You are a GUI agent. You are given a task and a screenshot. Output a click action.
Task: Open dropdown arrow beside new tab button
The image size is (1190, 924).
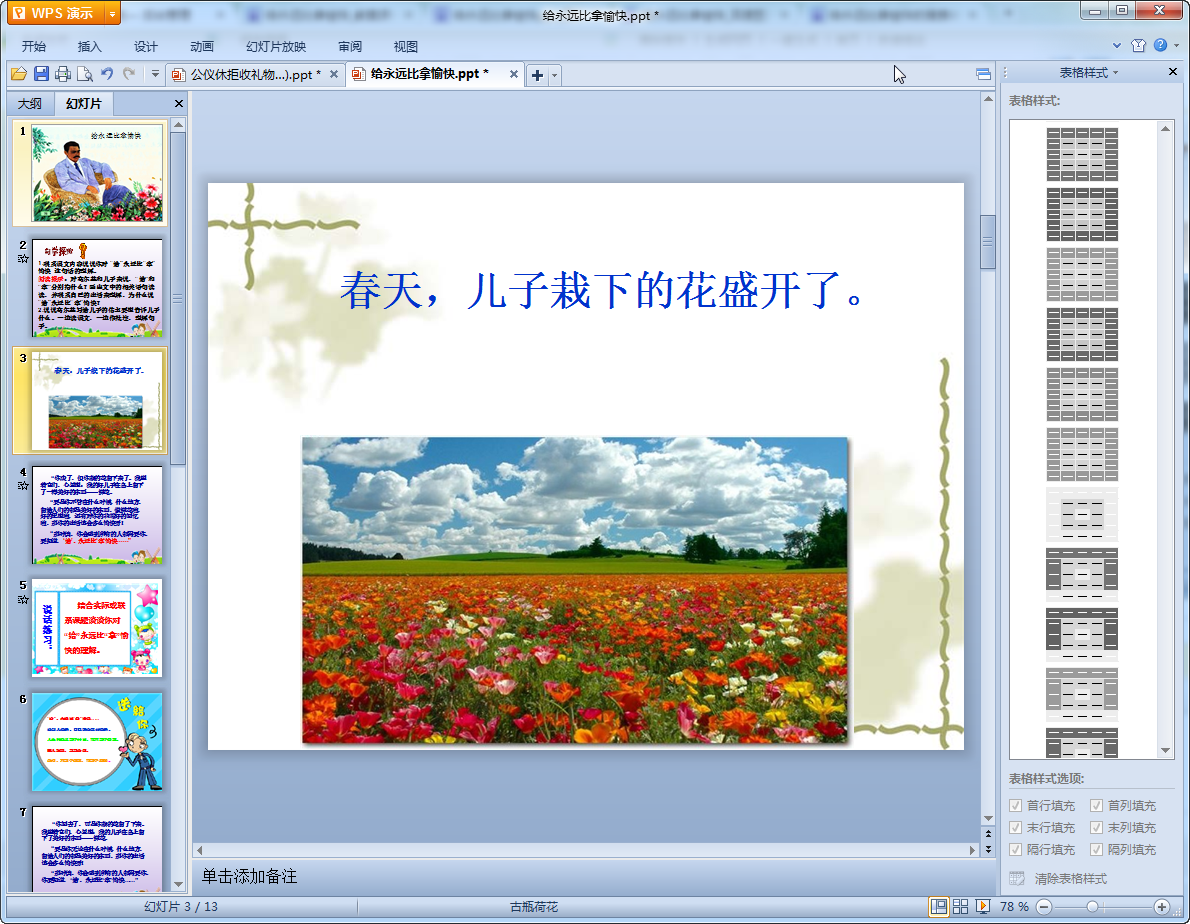[x=554, y=75]
